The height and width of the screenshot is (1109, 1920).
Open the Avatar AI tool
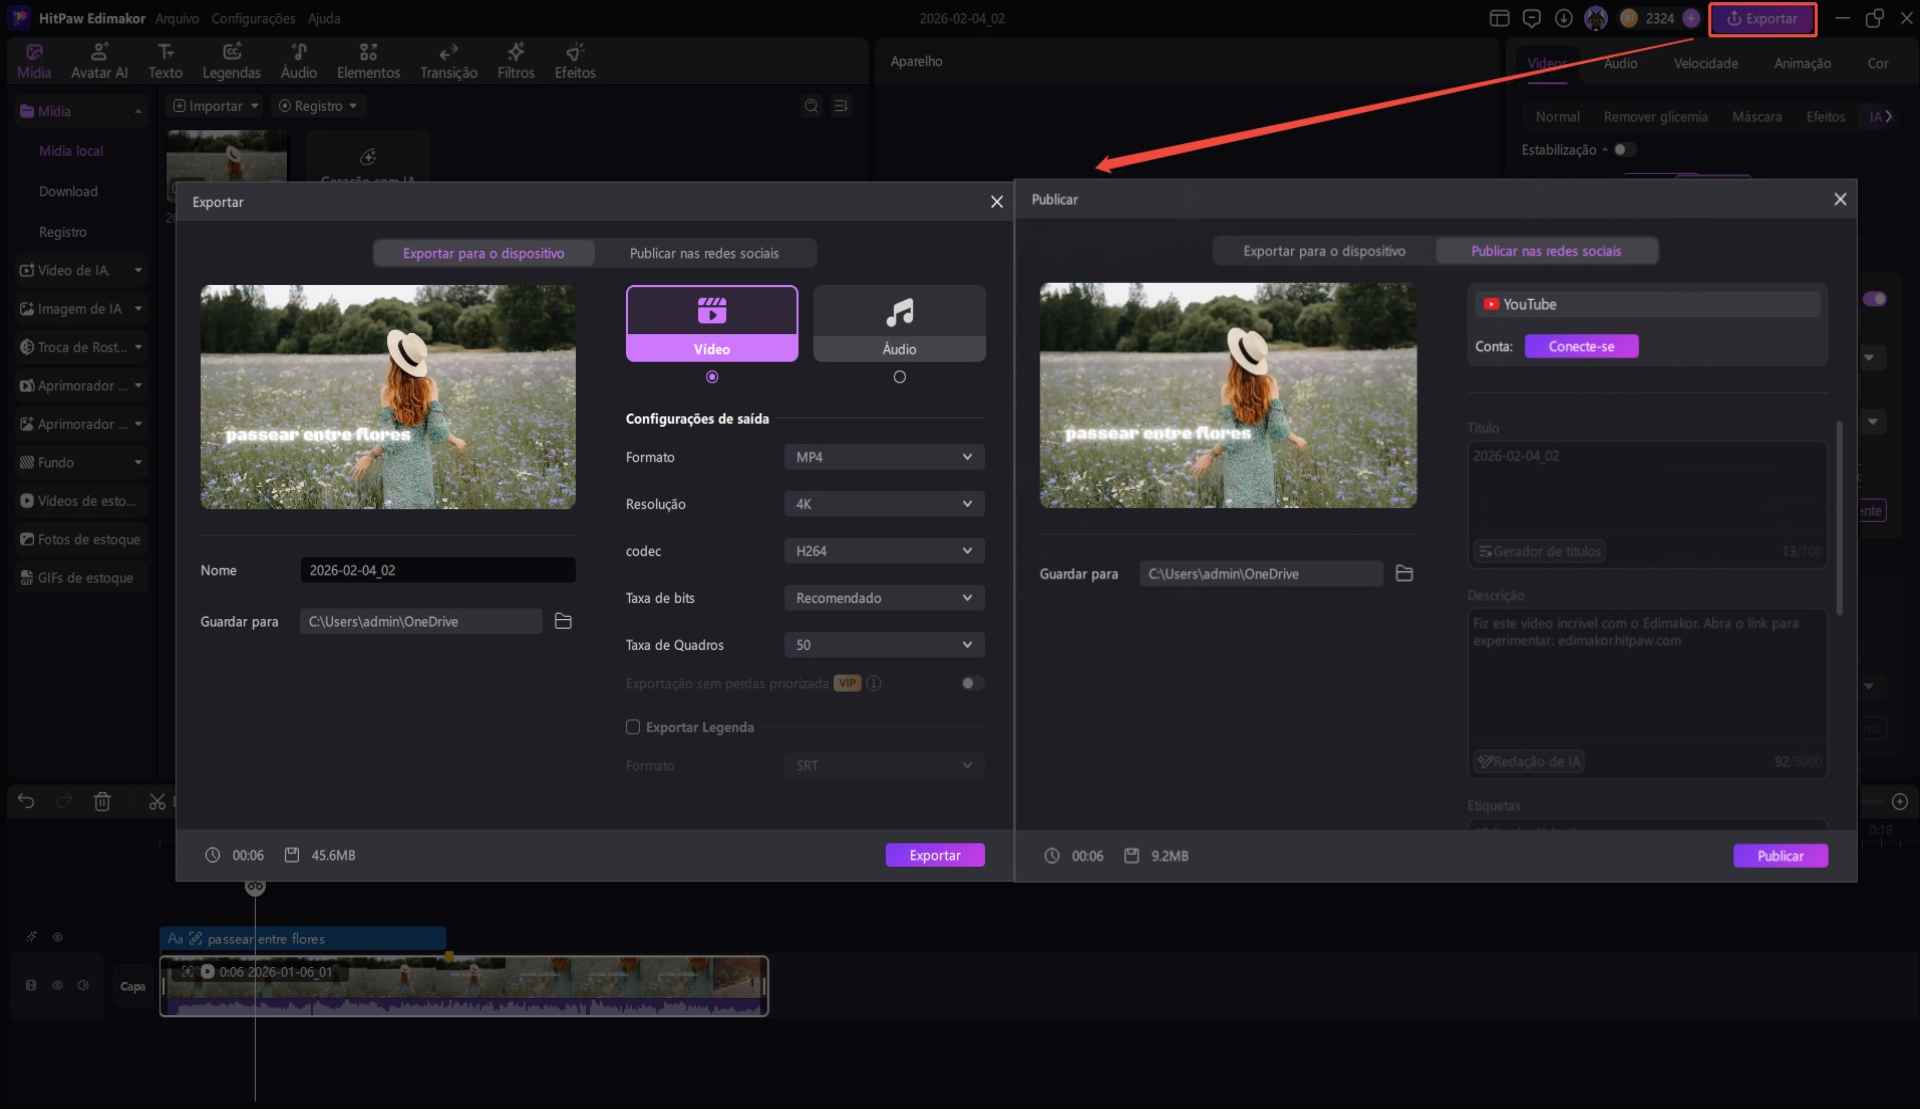pyautogui.click(x=99, y=60)
